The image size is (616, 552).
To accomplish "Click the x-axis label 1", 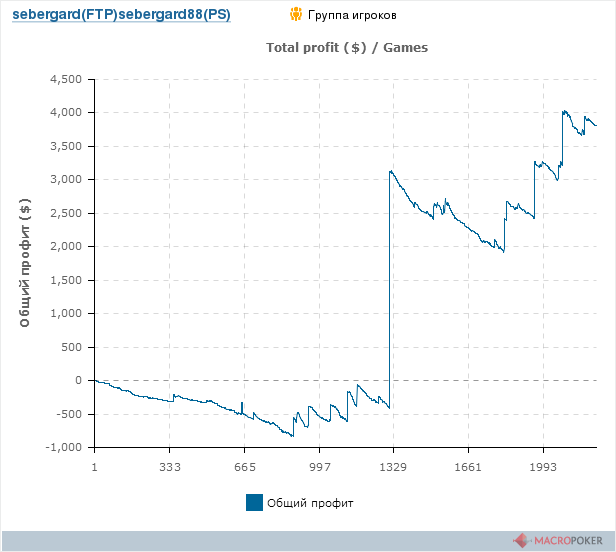I will tap(94, 467).
